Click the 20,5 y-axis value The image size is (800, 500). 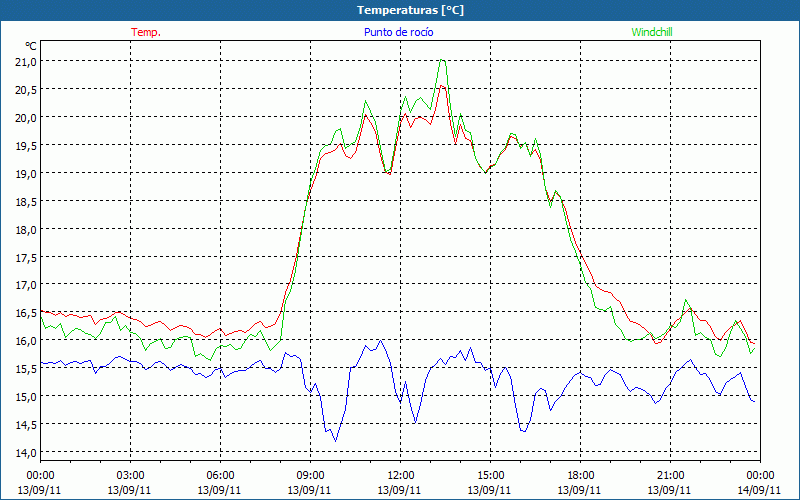26,89
